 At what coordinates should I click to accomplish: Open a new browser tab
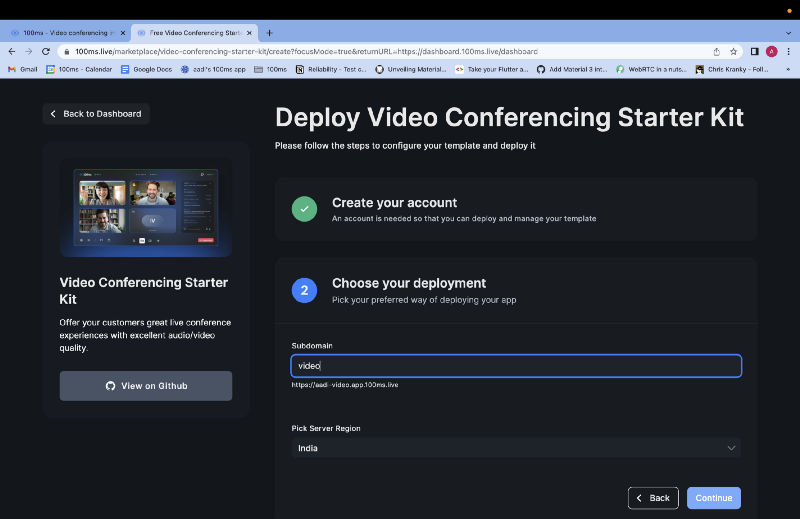pyautogui.click(x=269, y=33)
